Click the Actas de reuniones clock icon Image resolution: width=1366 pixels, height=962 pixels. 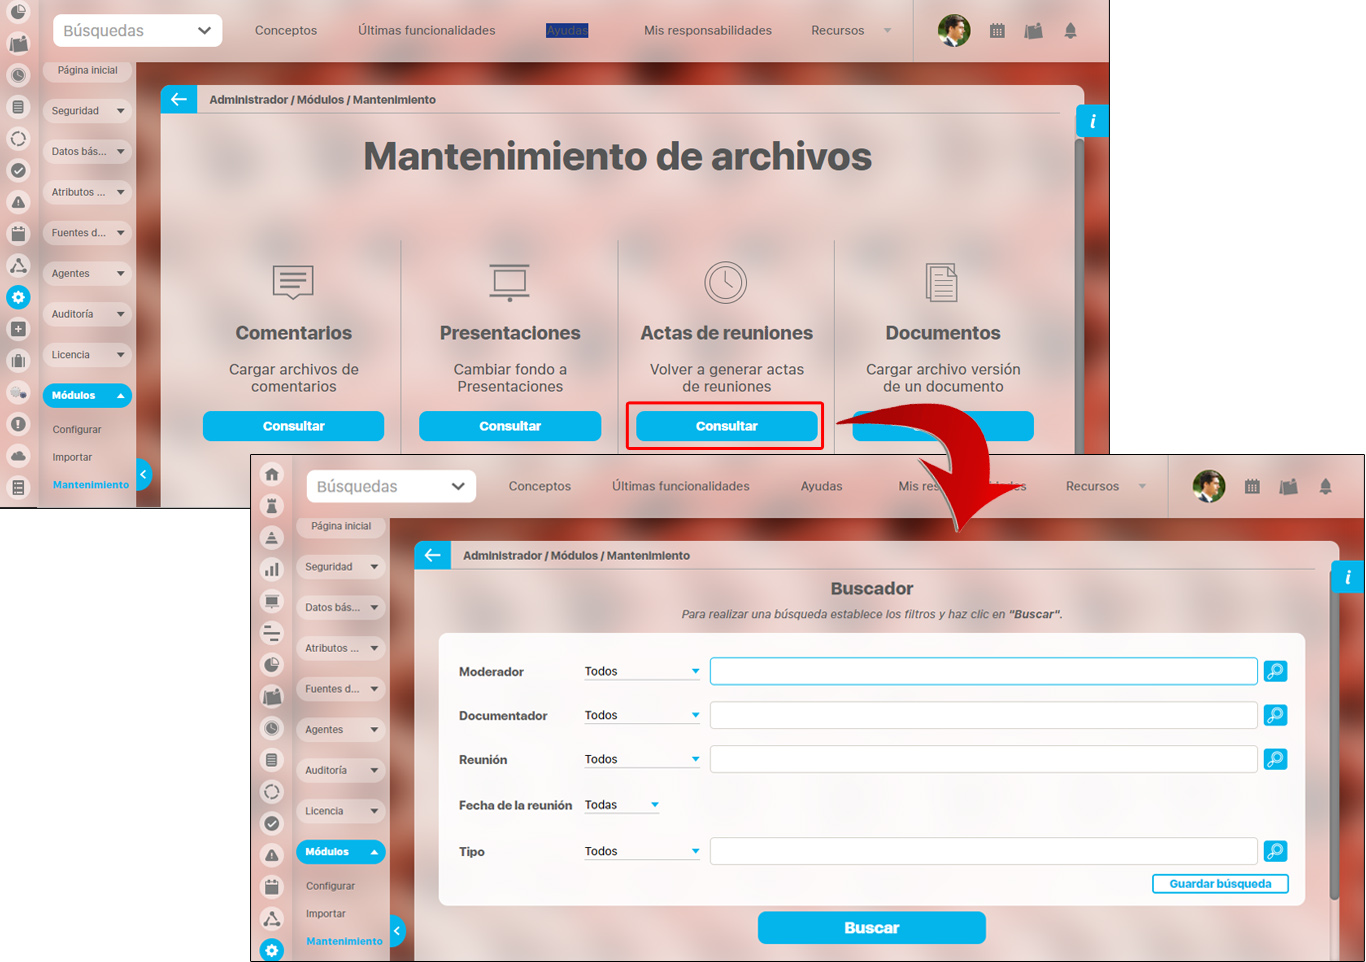click(x=726, y=283)
